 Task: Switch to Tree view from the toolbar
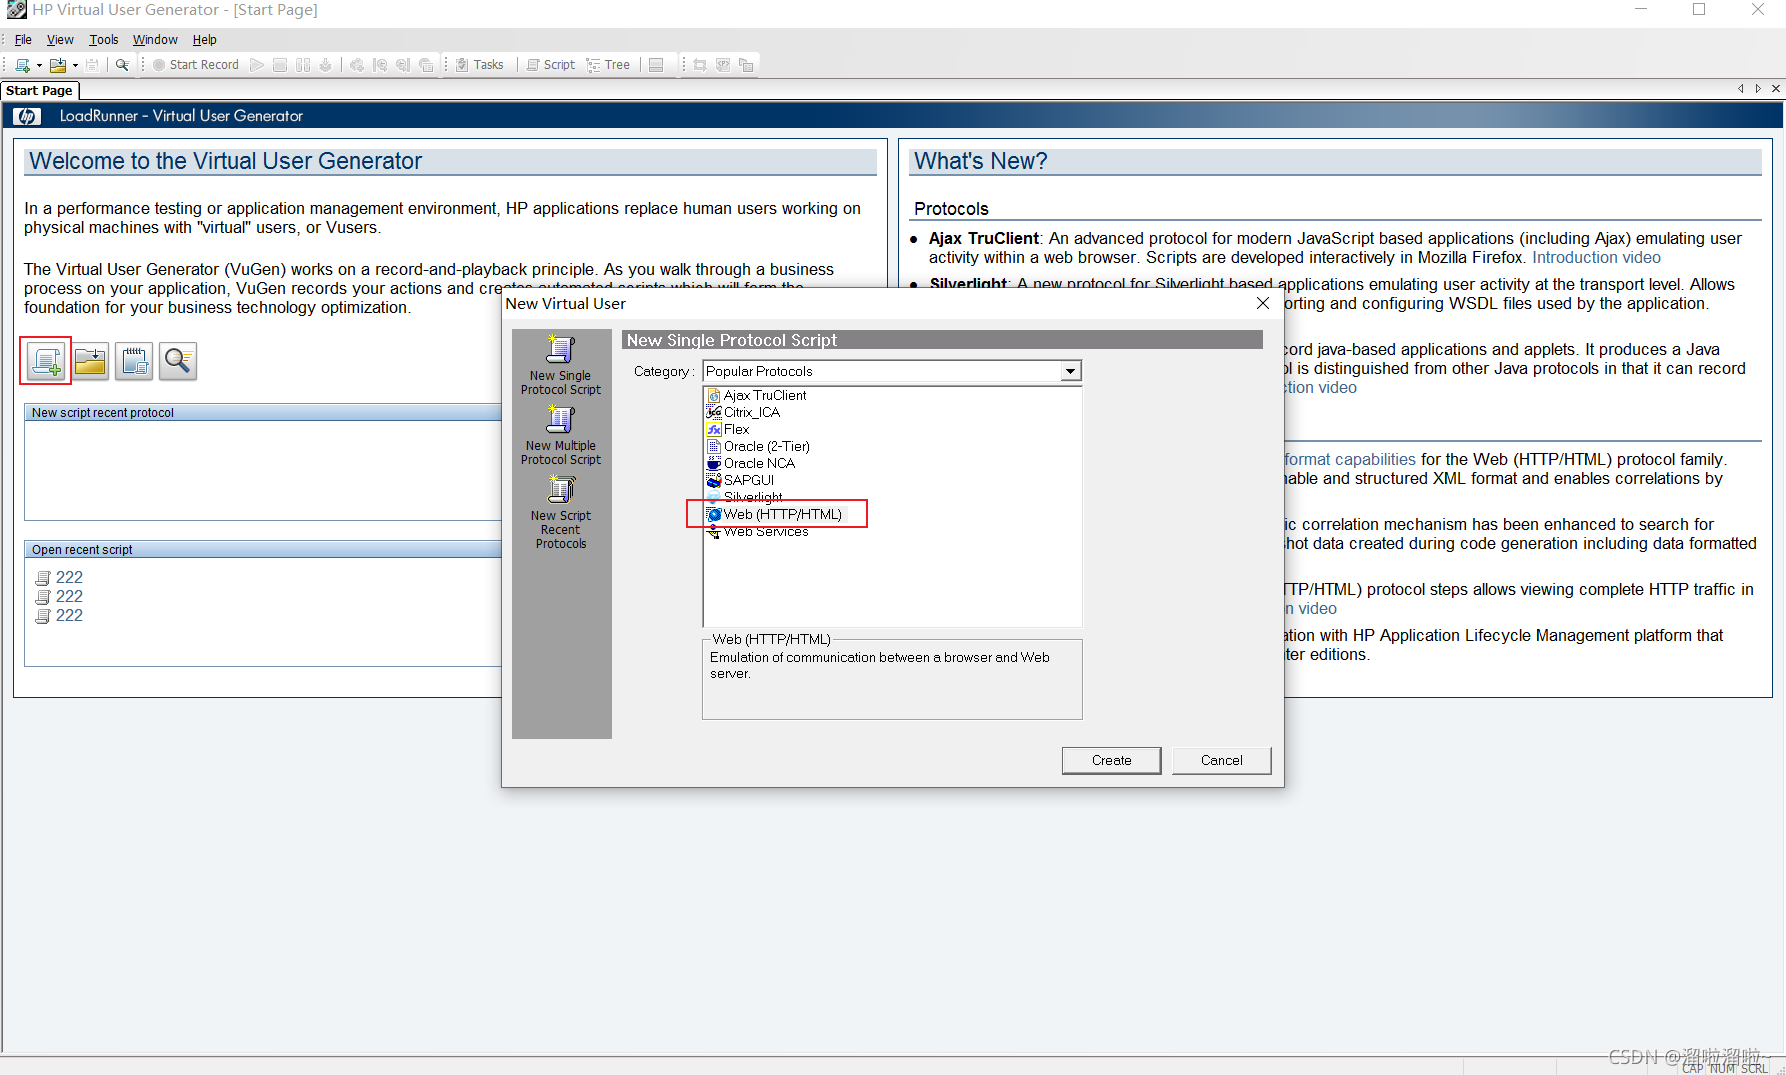(x=608, y=65)
